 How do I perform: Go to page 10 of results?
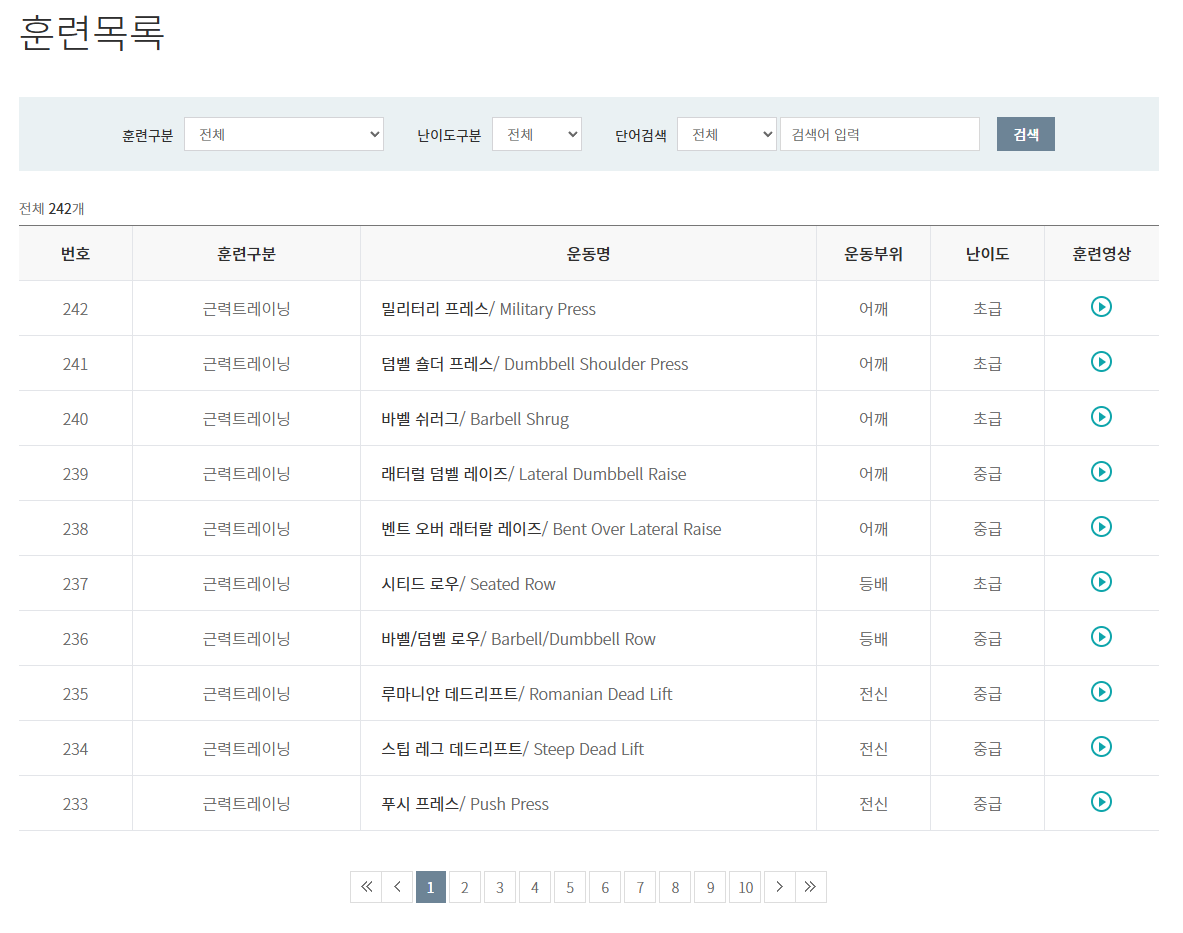(x=745, y=888)
